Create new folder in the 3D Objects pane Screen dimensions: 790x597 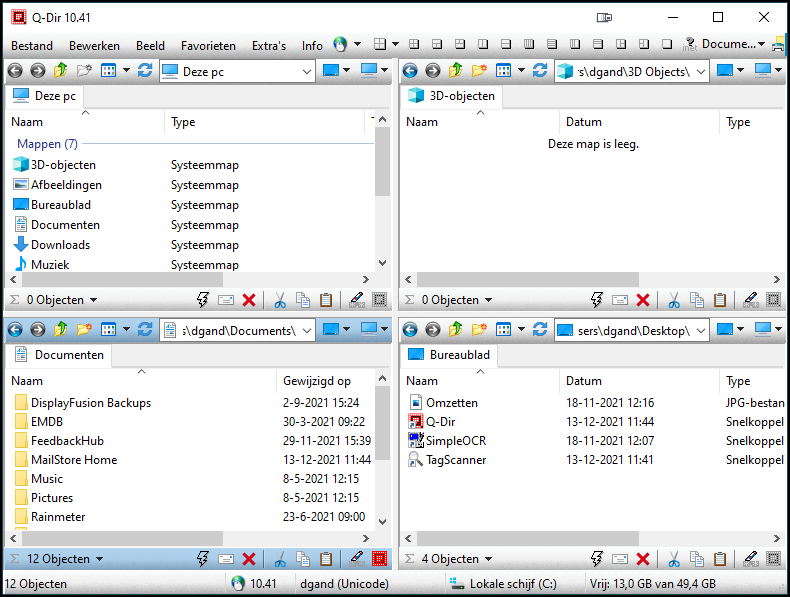479,71
